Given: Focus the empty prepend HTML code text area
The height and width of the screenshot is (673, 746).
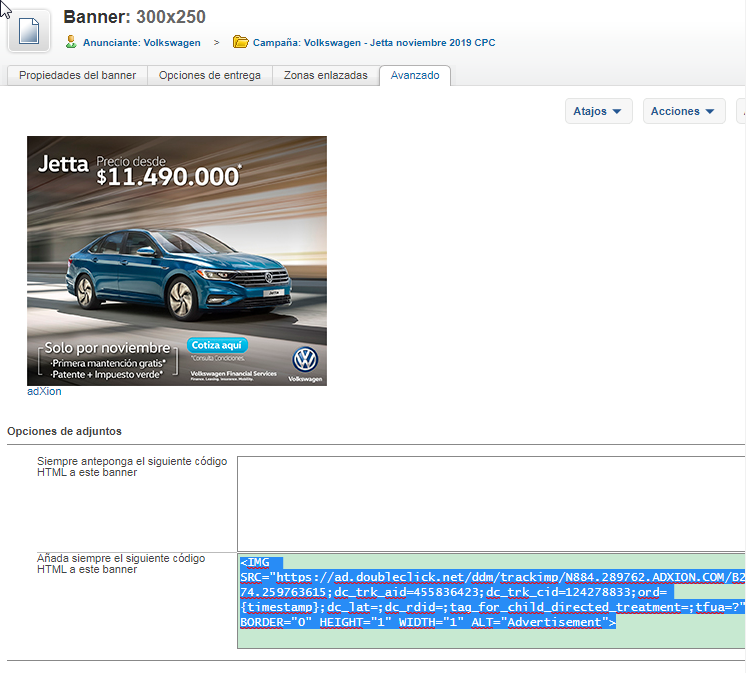Looking at the screenshot, I should (490, 502).
